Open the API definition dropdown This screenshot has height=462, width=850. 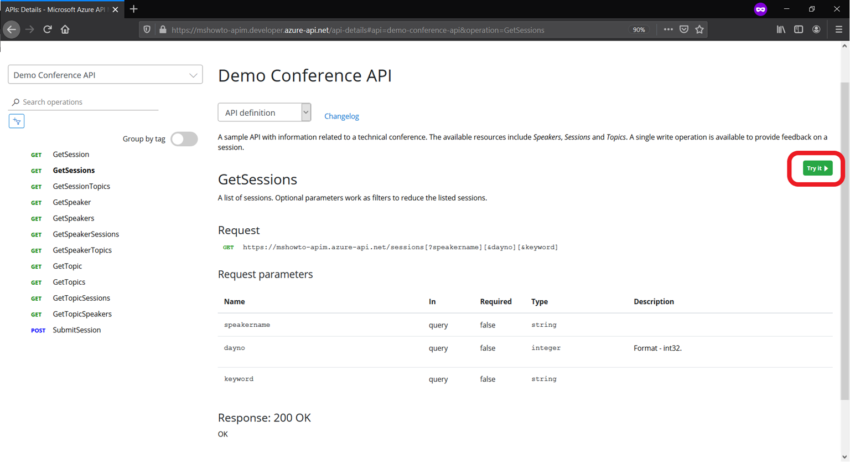264,113
